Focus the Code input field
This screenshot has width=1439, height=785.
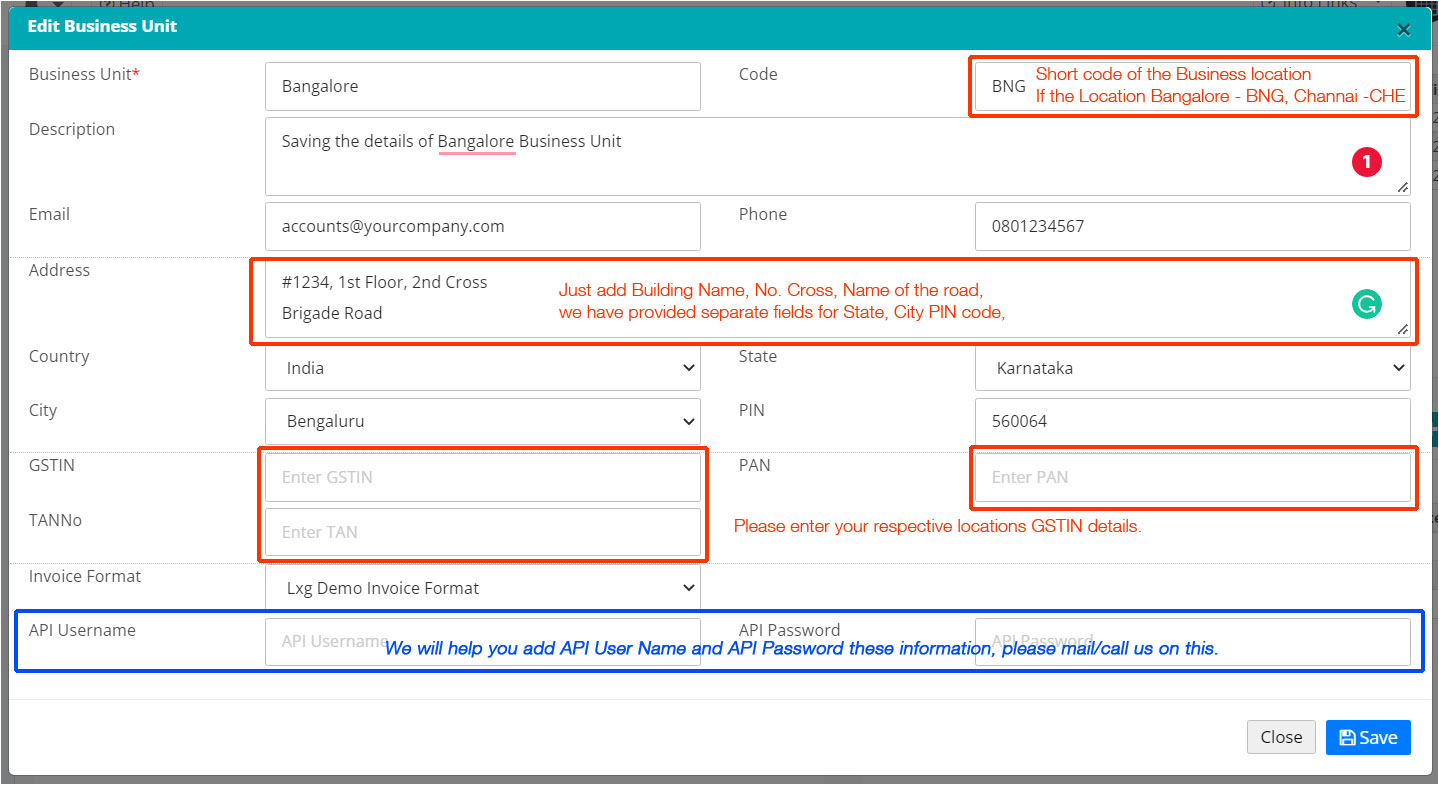tap(1007, 87)
